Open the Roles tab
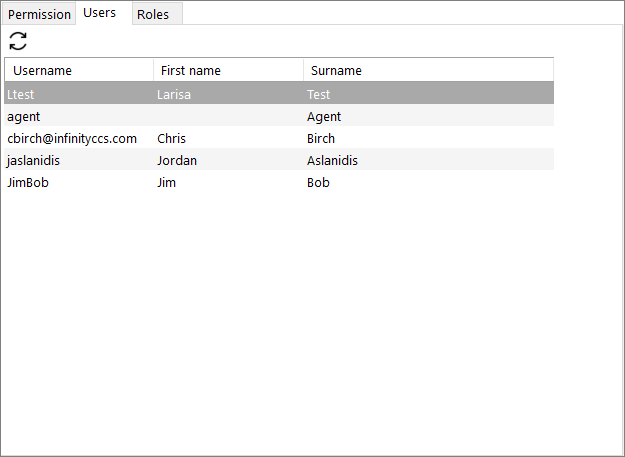Screen dimensions: 625x457 pyautogui.click(x=157, y=14)
